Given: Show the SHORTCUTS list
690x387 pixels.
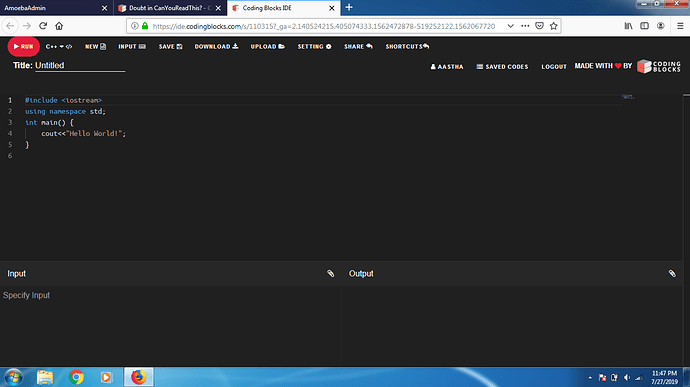Looking at the screenshot, I should coord(407,46).
